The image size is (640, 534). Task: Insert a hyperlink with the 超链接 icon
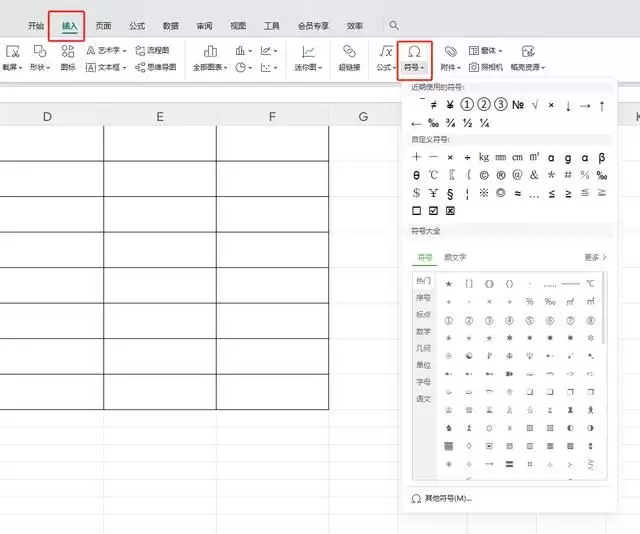click(349, 51)
